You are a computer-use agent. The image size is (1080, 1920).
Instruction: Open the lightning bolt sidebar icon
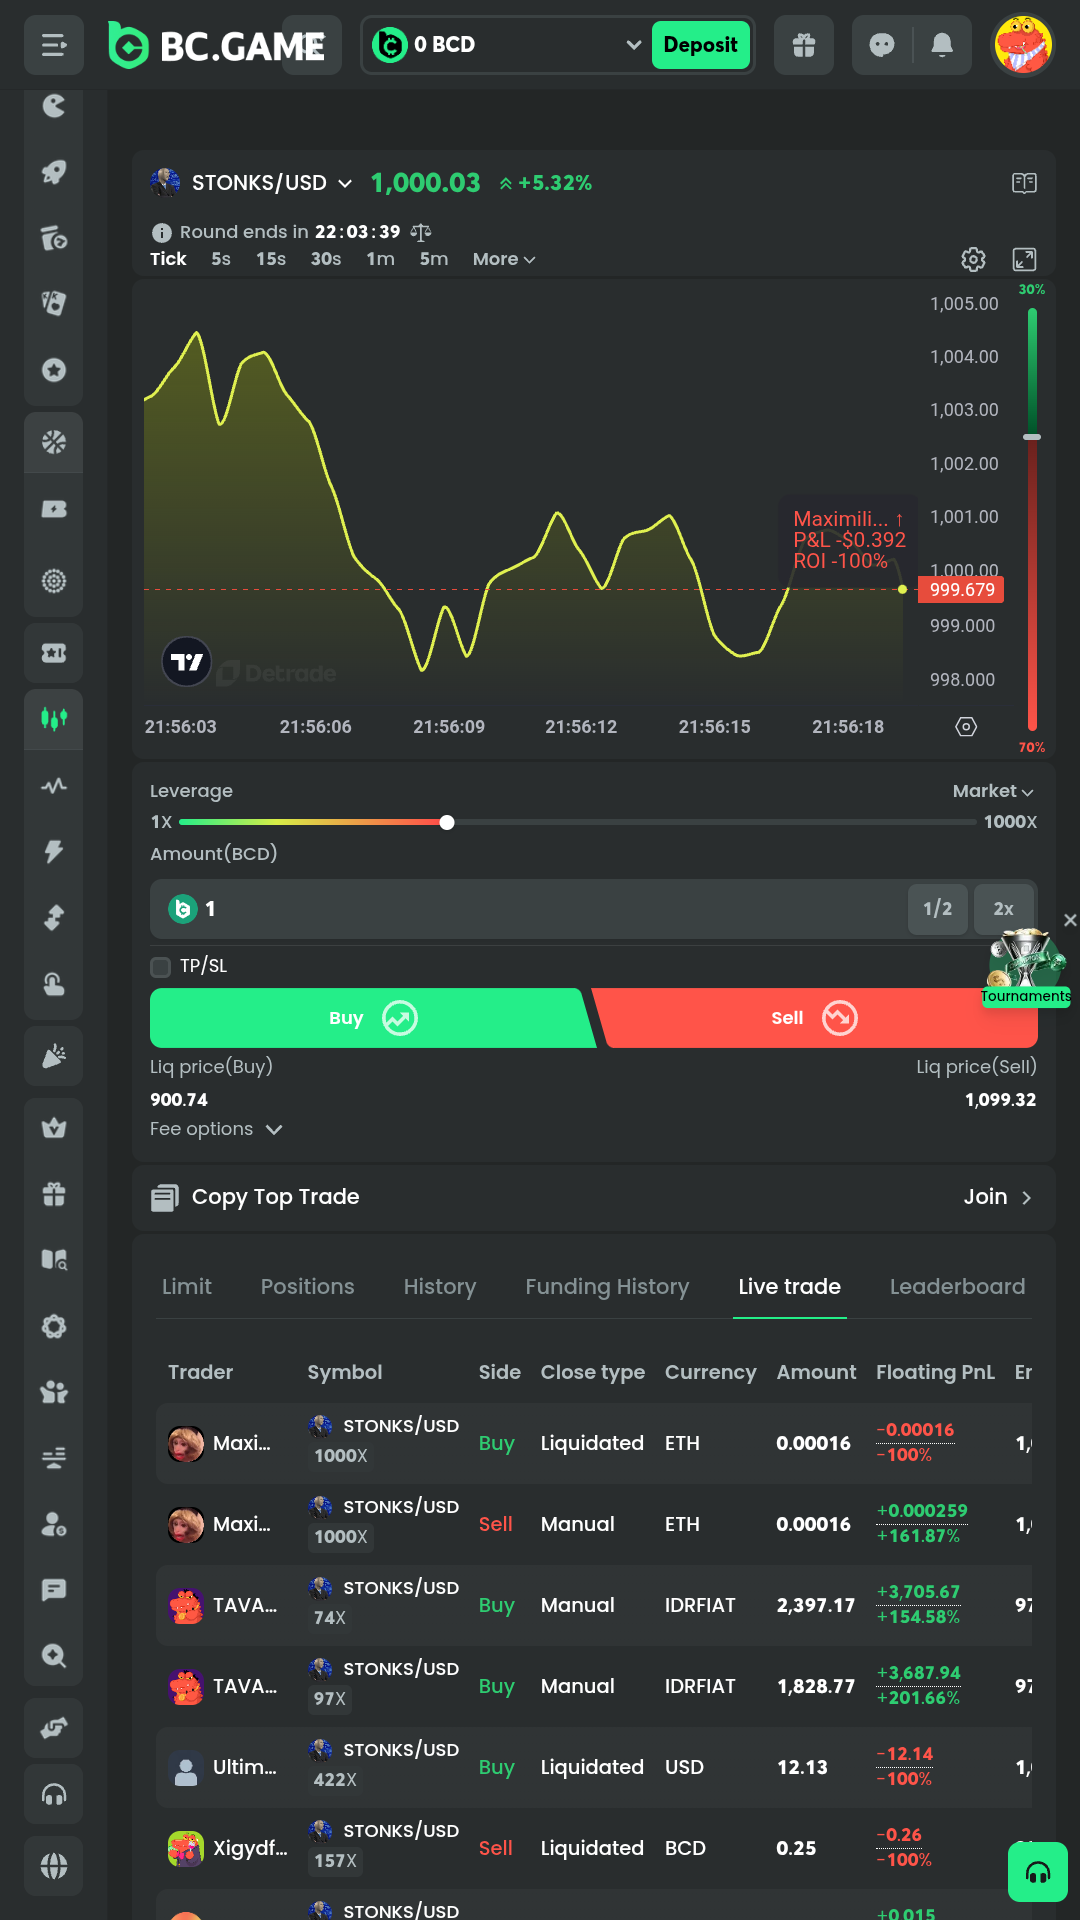(54, 851)
